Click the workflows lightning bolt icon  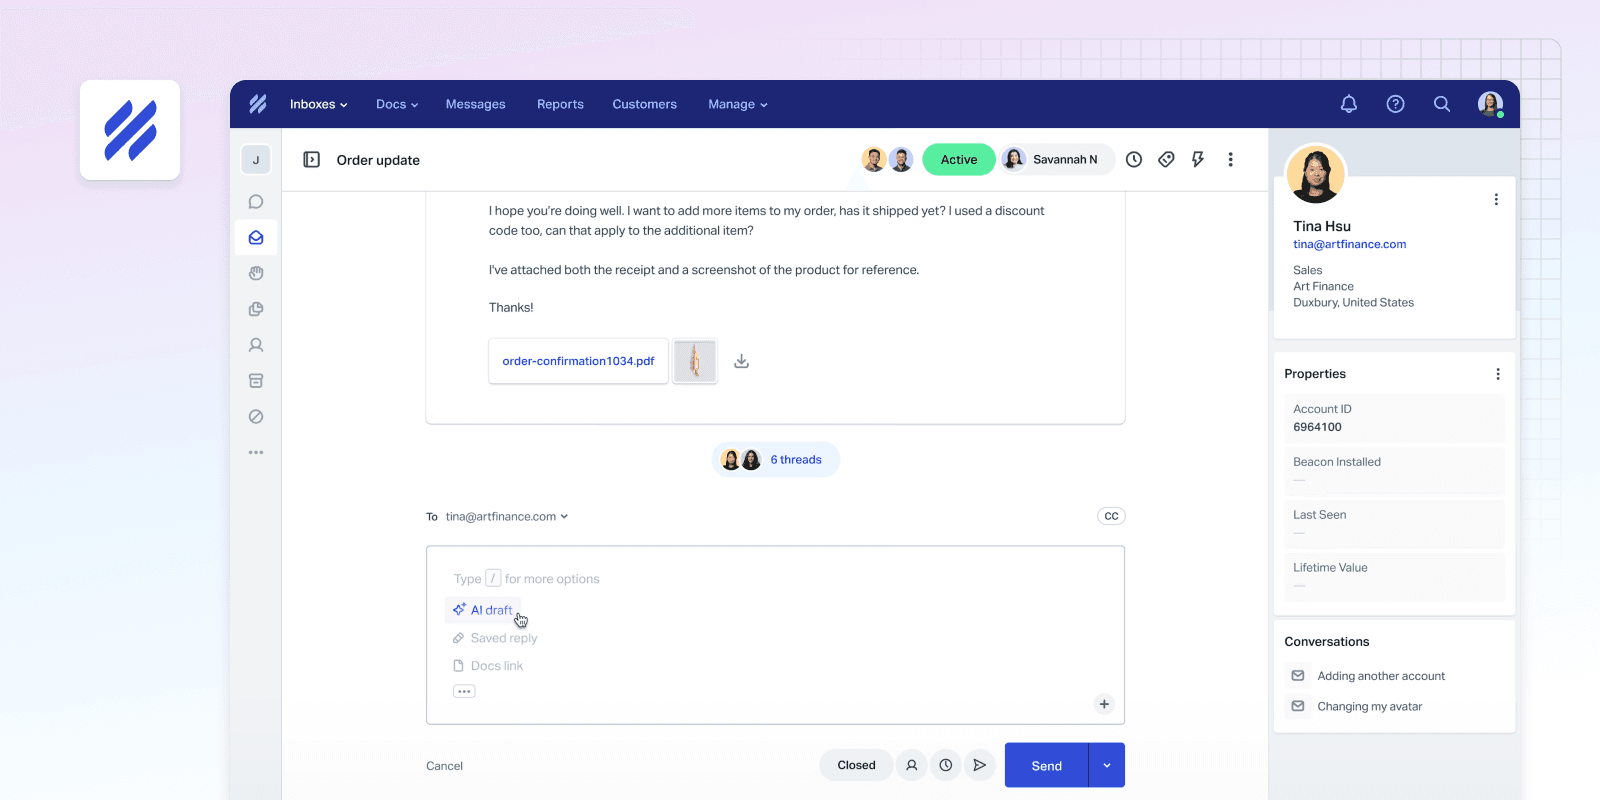click(x=1198, y=160)
